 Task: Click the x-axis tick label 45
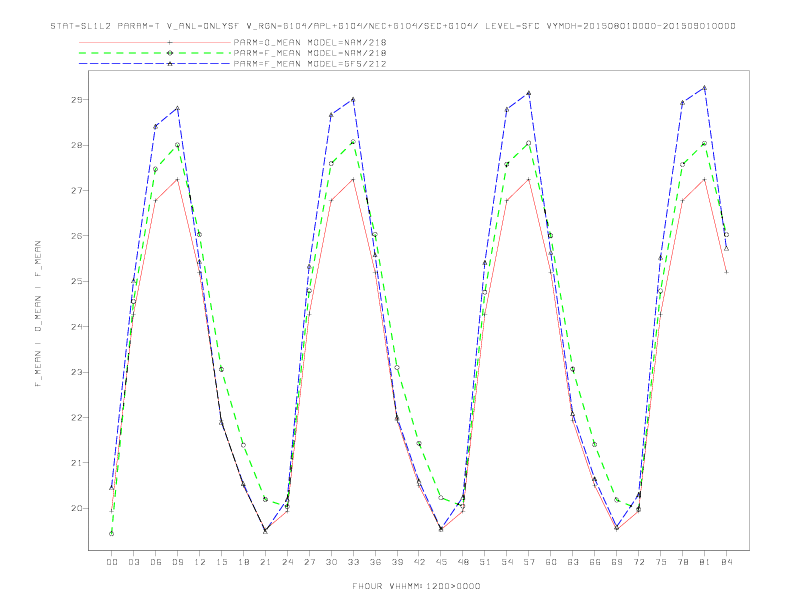(x=441, y=562)
